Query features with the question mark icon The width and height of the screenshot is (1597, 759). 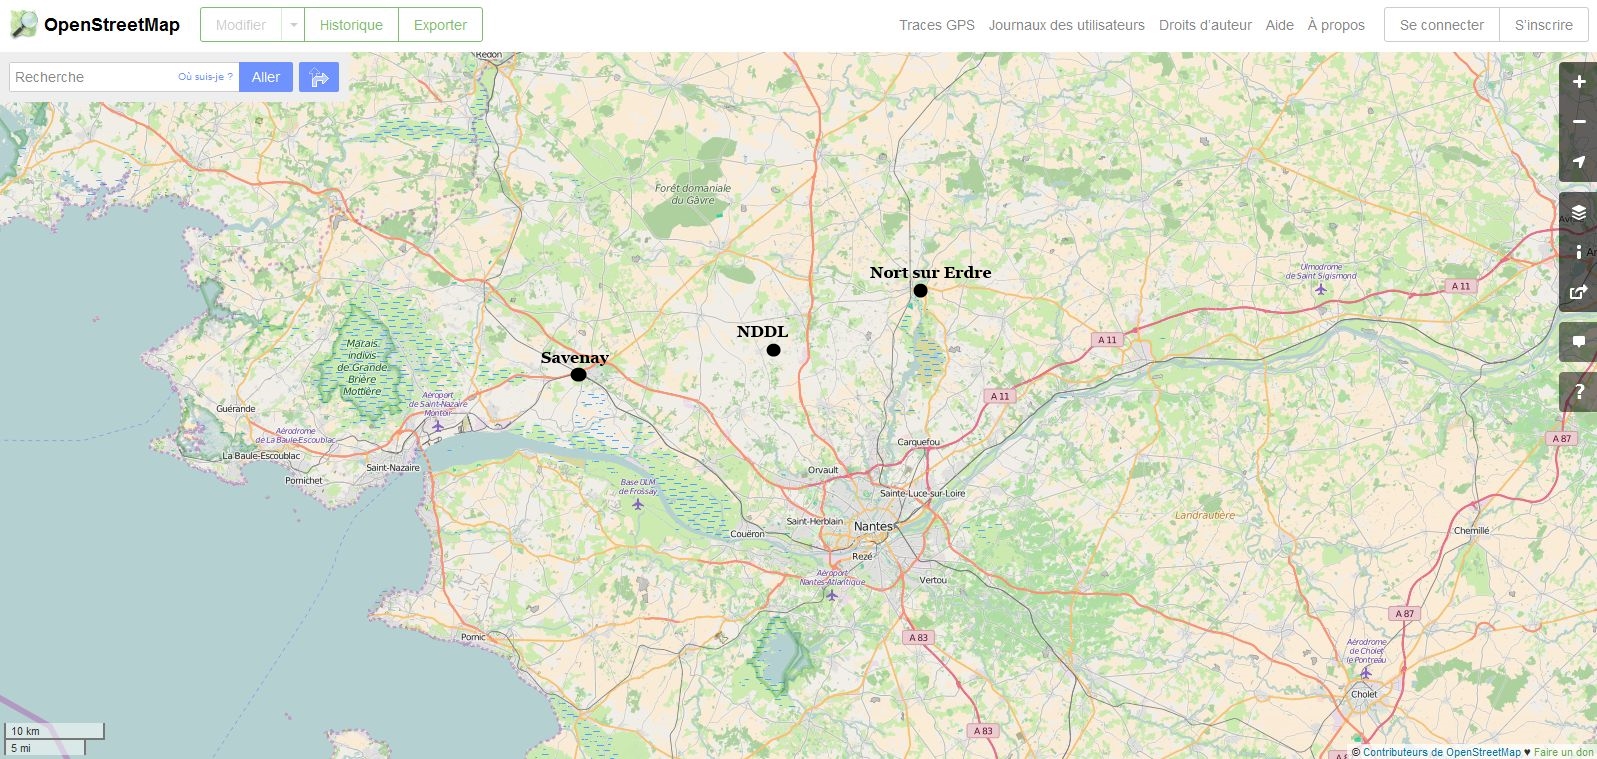1579,392
